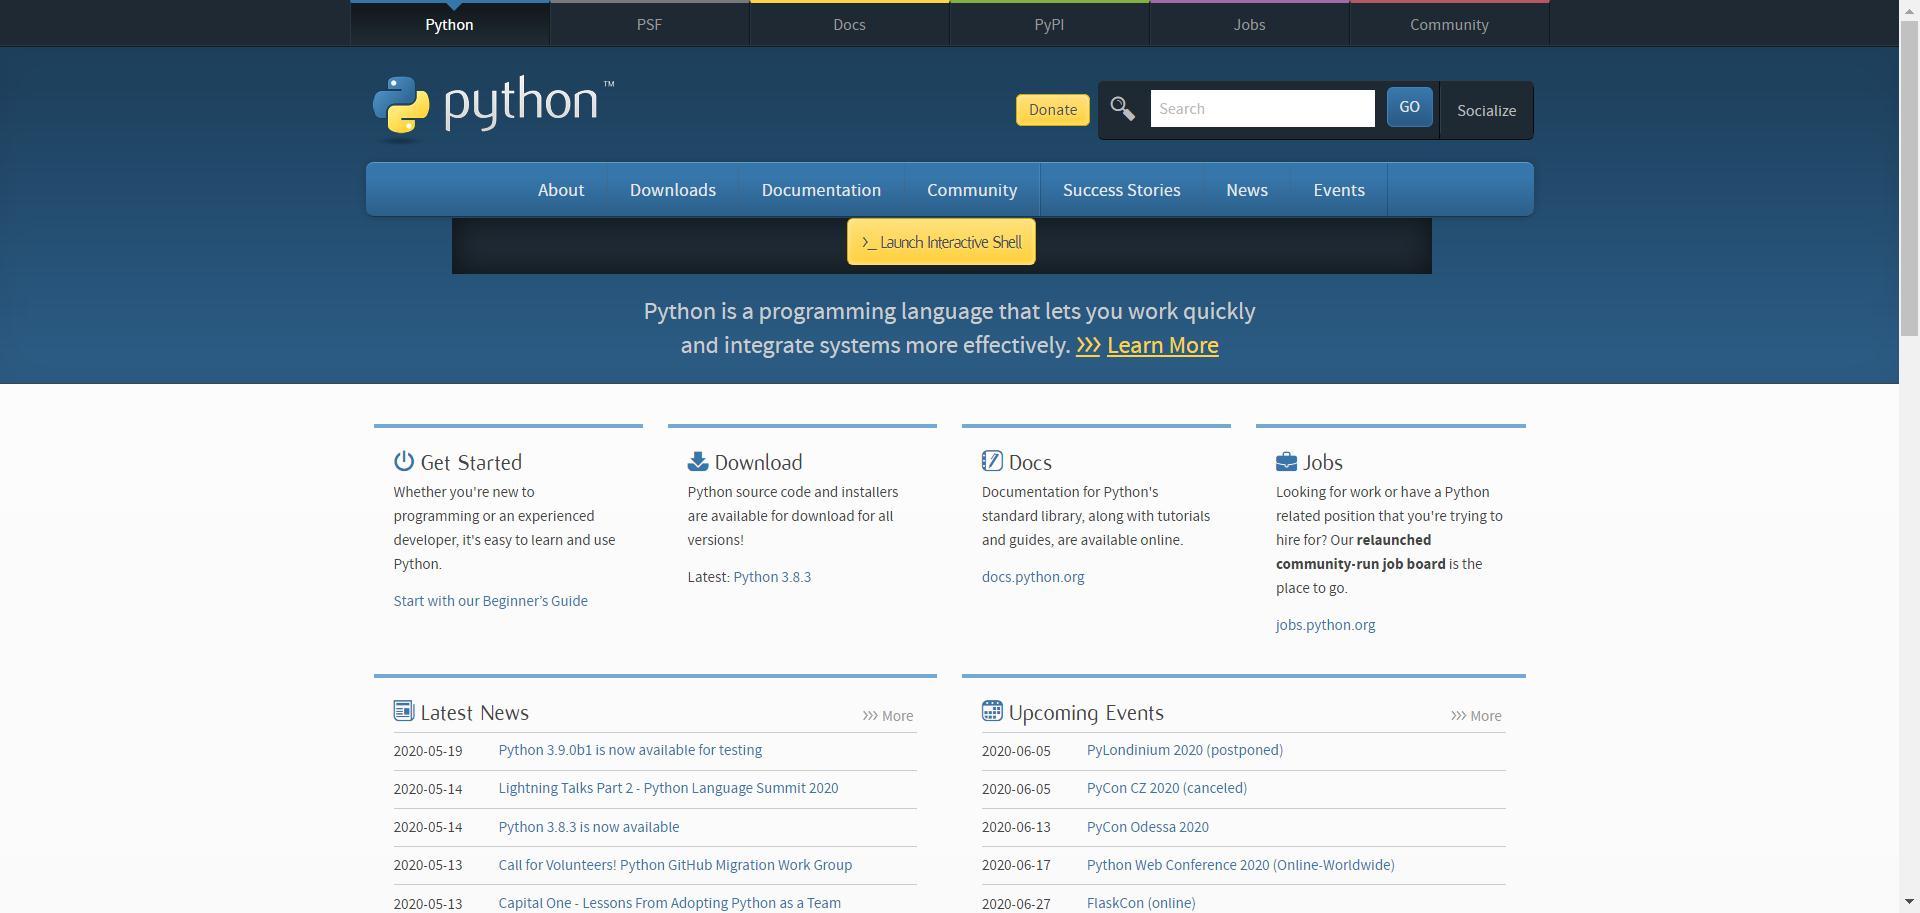Launch the Interactive Shell
Viewport: 1920px width, 913px height.
941,241
